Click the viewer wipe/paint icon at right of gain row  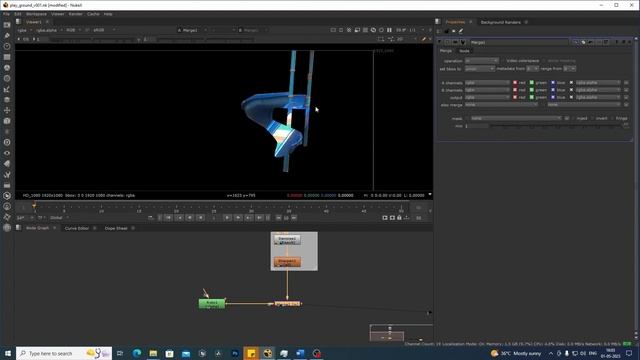[424, 39]
